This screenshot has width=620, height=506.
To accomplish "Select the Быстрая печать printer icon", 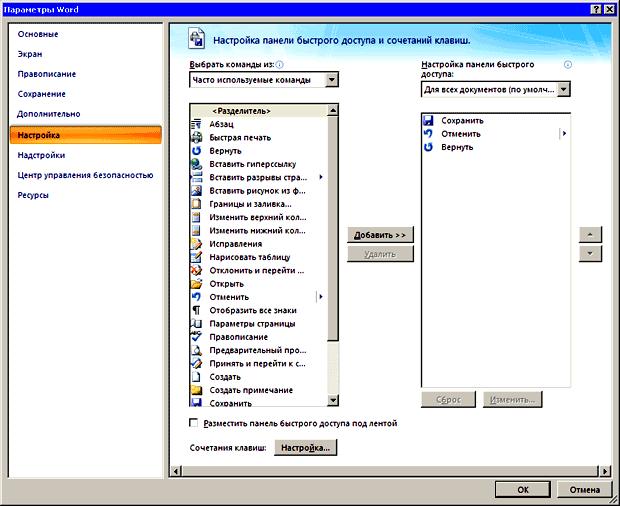I will point(196,138).
